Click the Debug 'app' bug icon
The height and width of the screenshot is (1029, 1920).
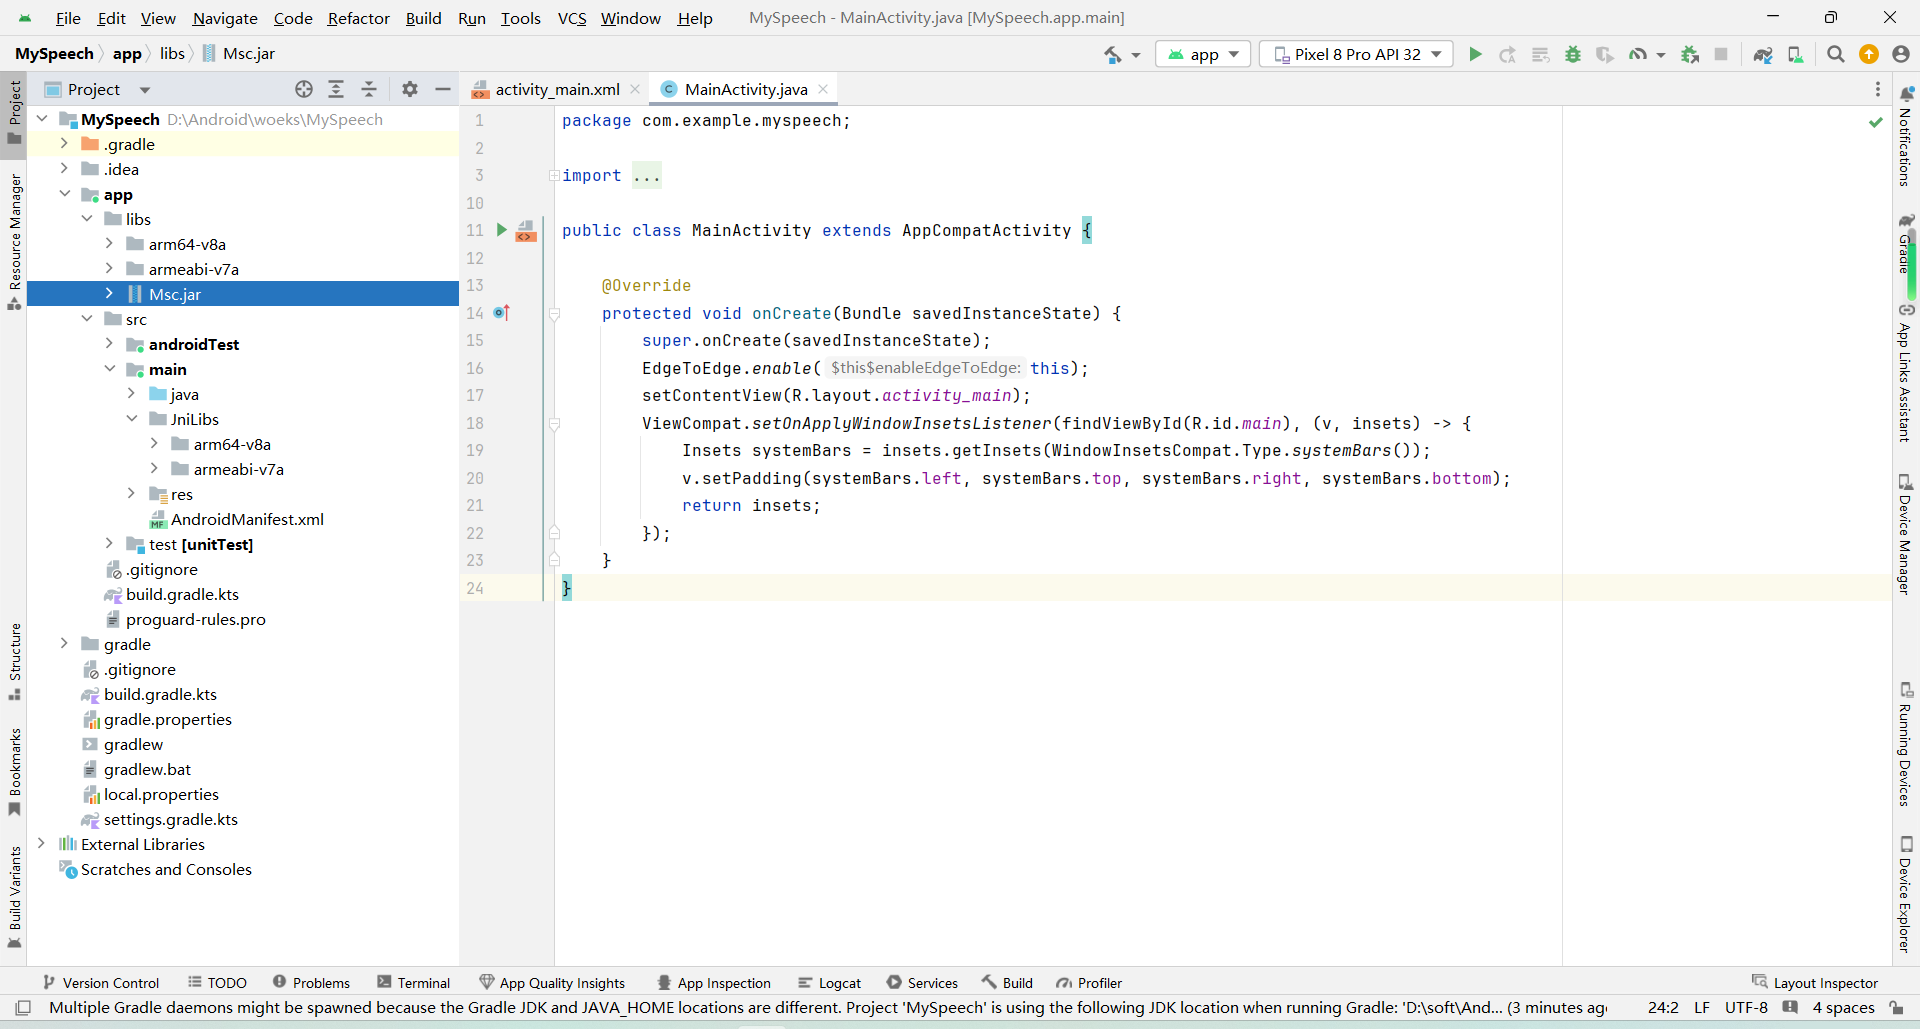pyautogui.click(x=1573, y=54)
